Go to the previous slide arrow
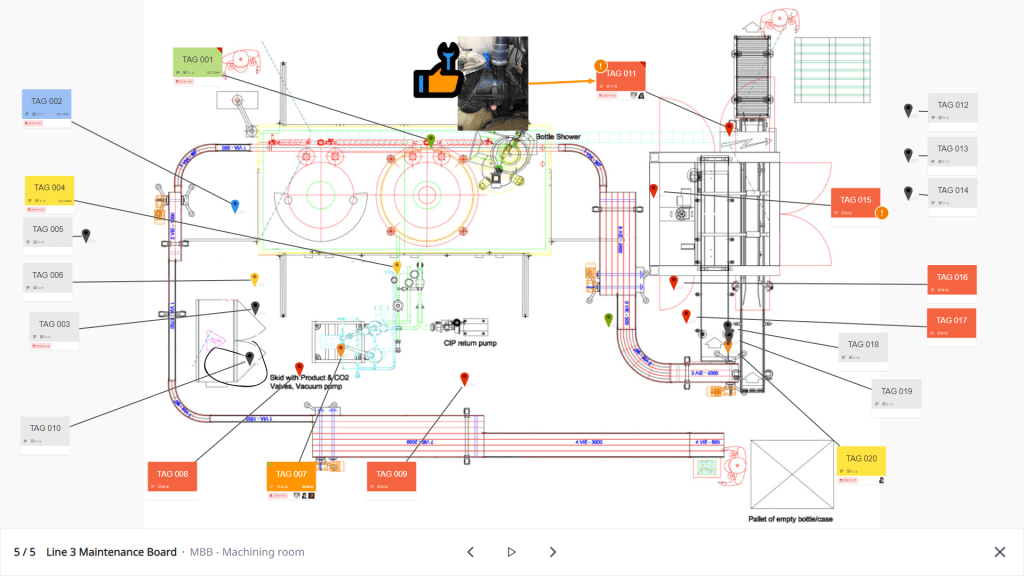 pos(470,552)
